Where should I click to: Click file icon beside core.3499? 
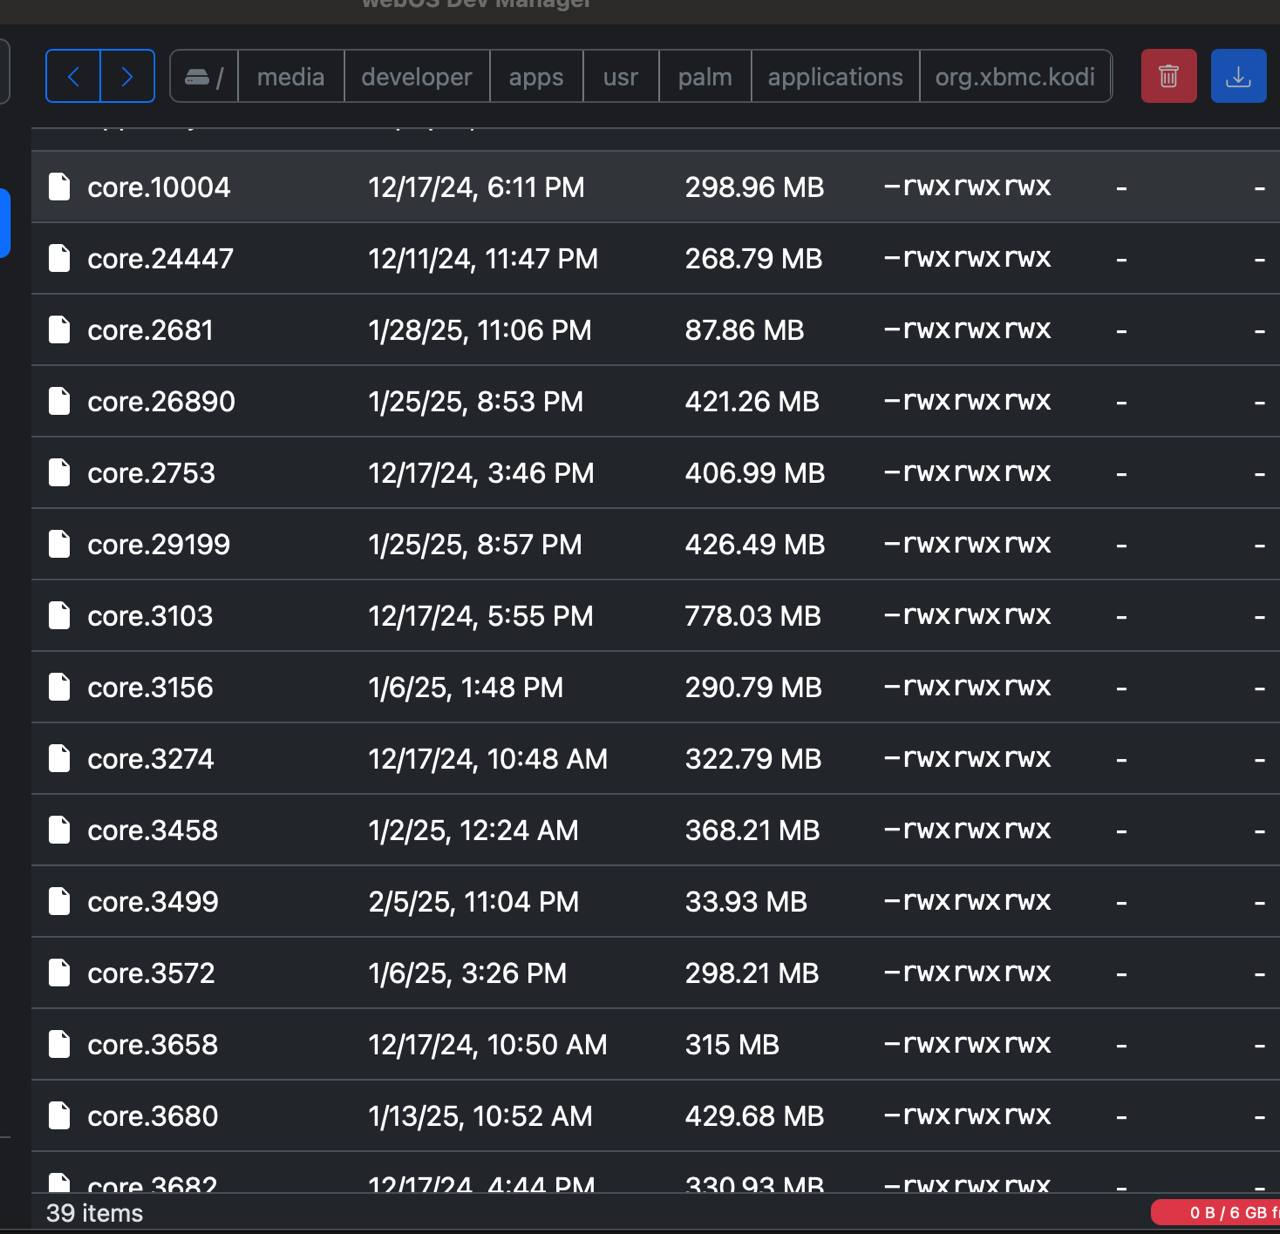pos(60,902)
